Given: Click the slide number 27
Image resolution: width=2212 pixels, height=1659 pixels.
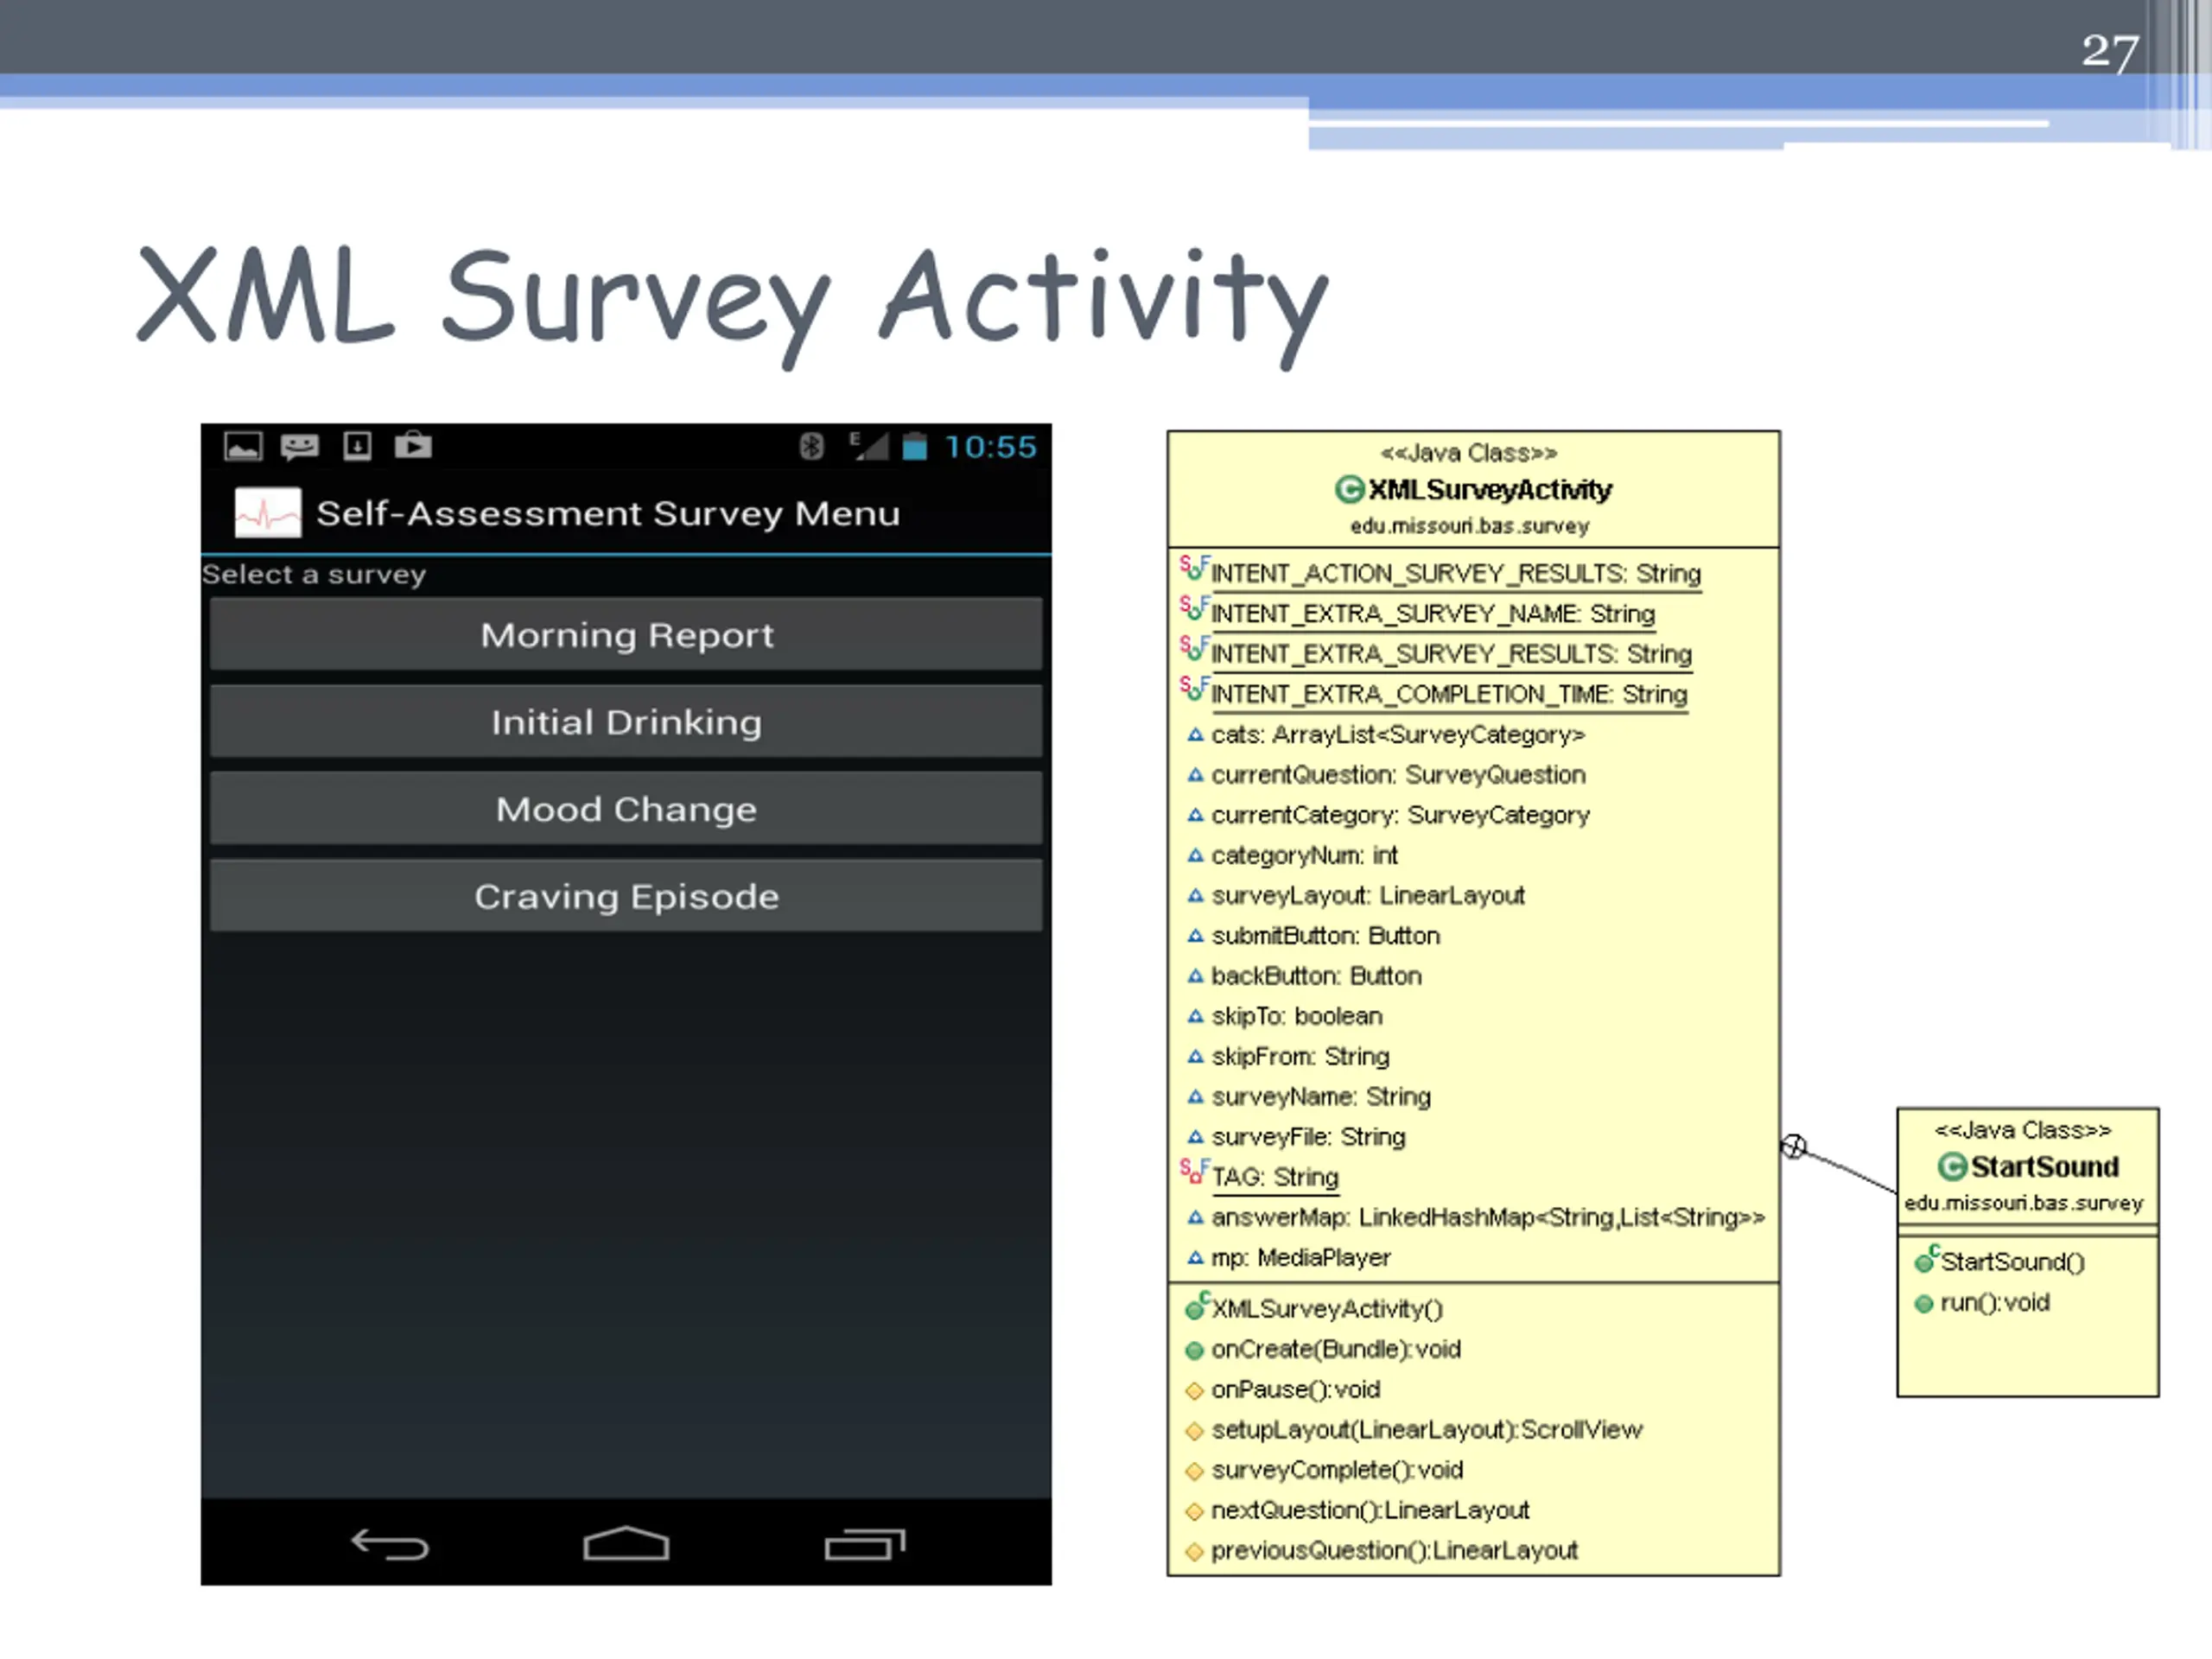Looking at the screenshot, I should [x=2110, y=51].
